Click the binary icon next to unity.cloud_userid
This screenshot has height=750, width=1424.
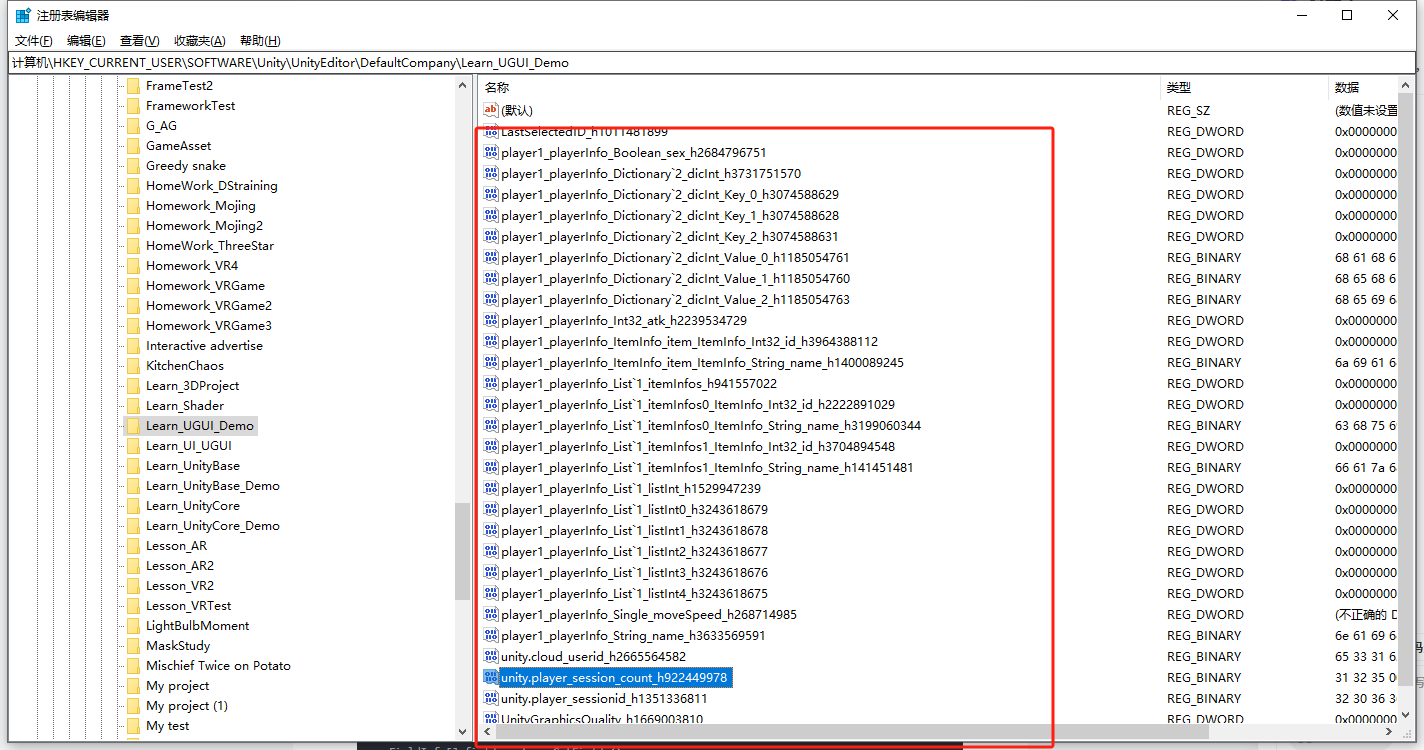[491, 656]
